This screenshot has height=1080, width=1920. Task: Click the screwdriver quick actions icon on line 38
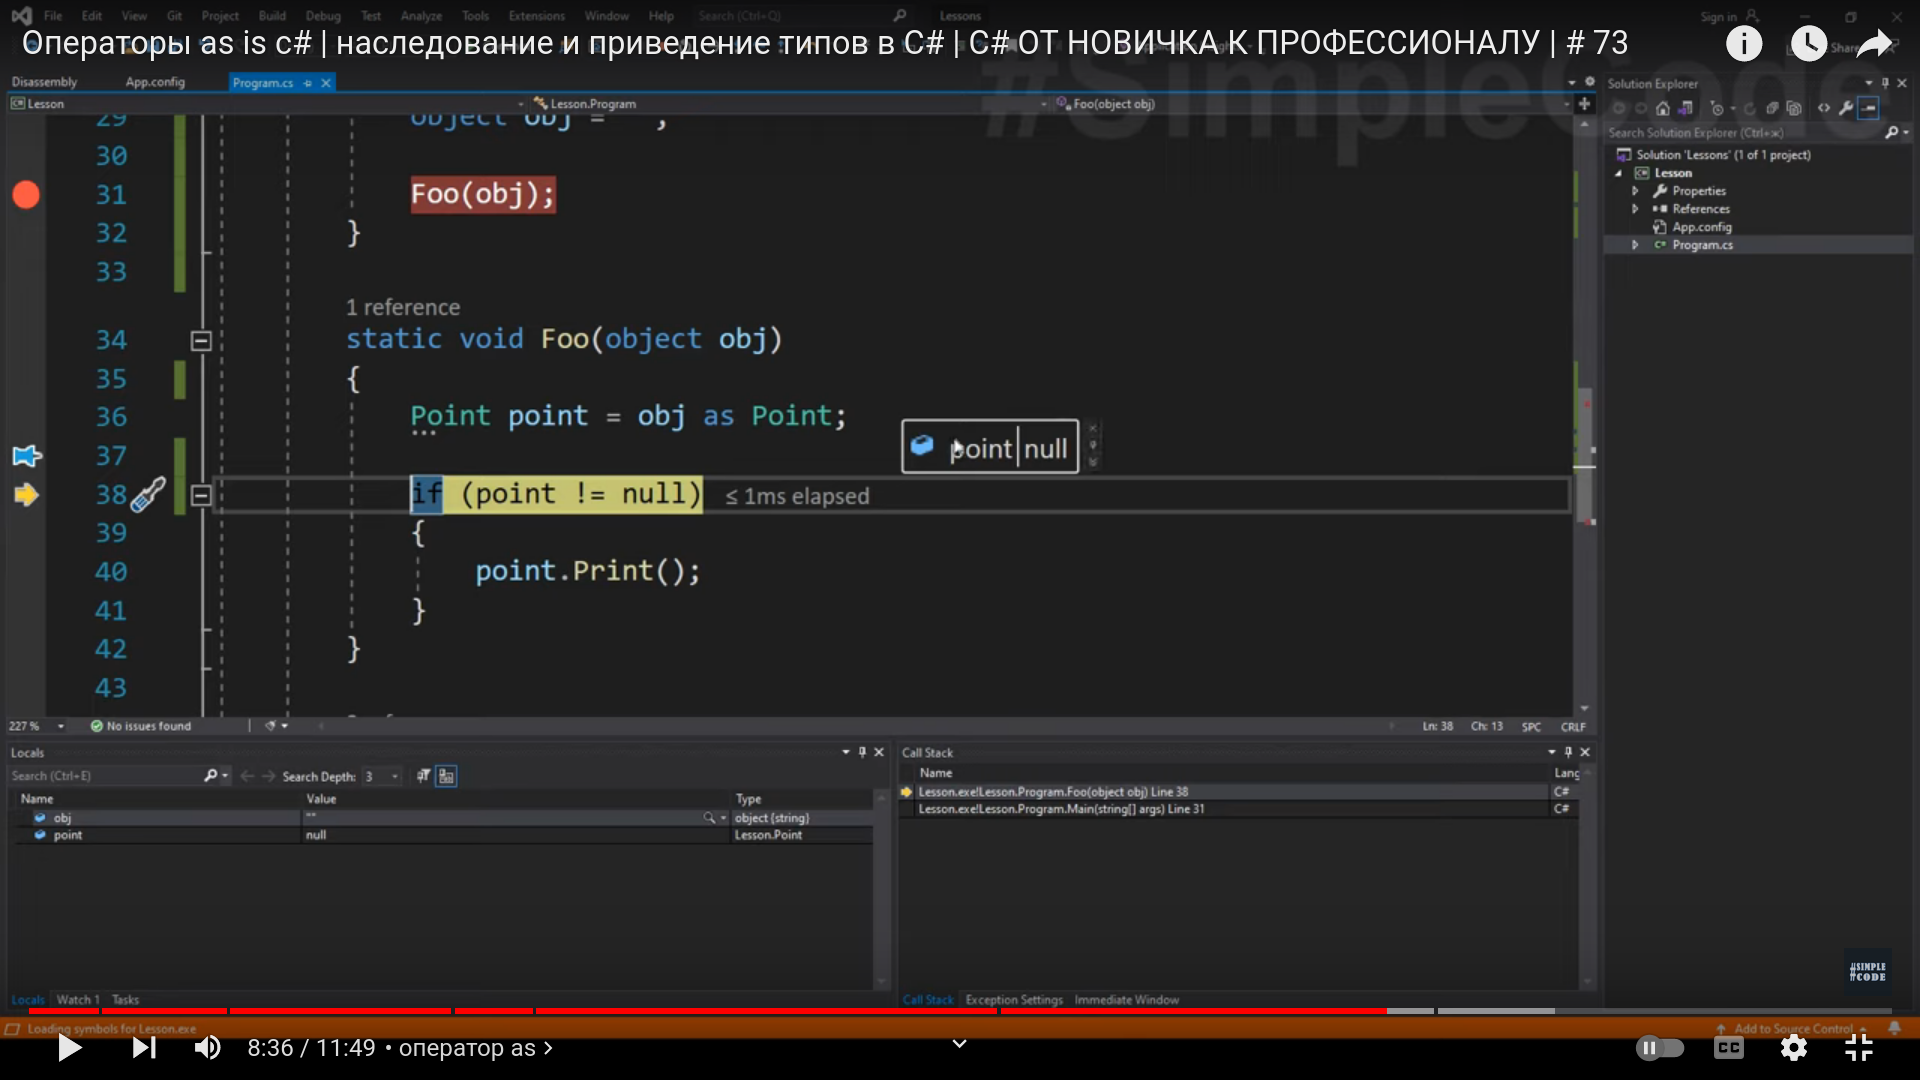[x=148, y=494]
